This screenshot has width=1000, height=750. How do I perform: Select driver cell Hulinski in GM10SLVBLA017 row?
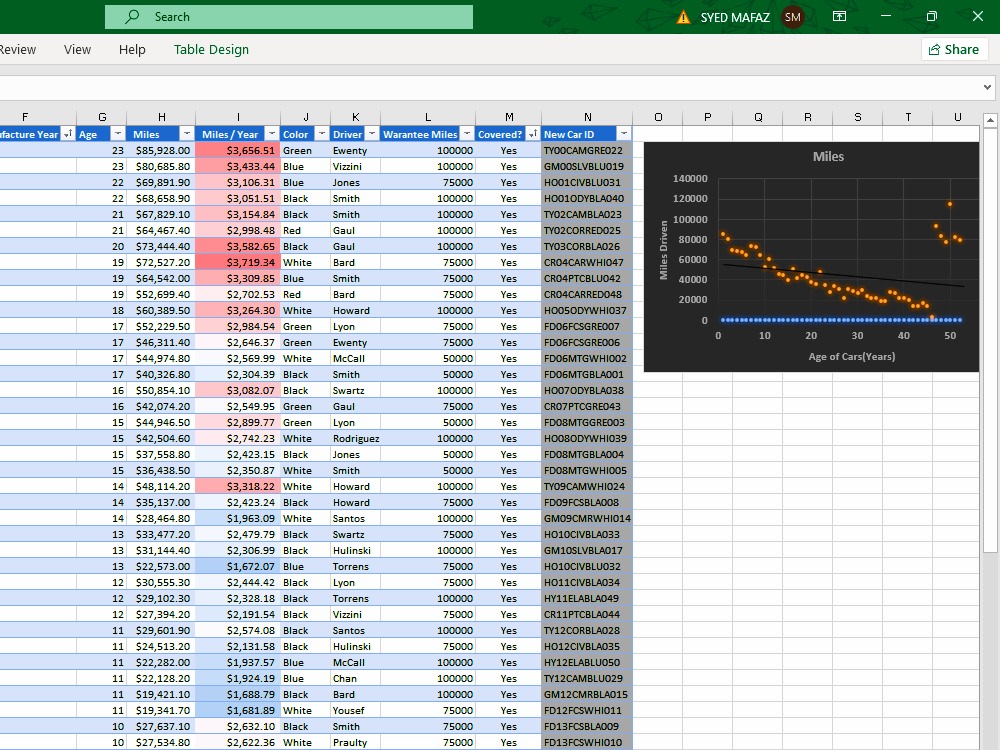tap(355, 550)
